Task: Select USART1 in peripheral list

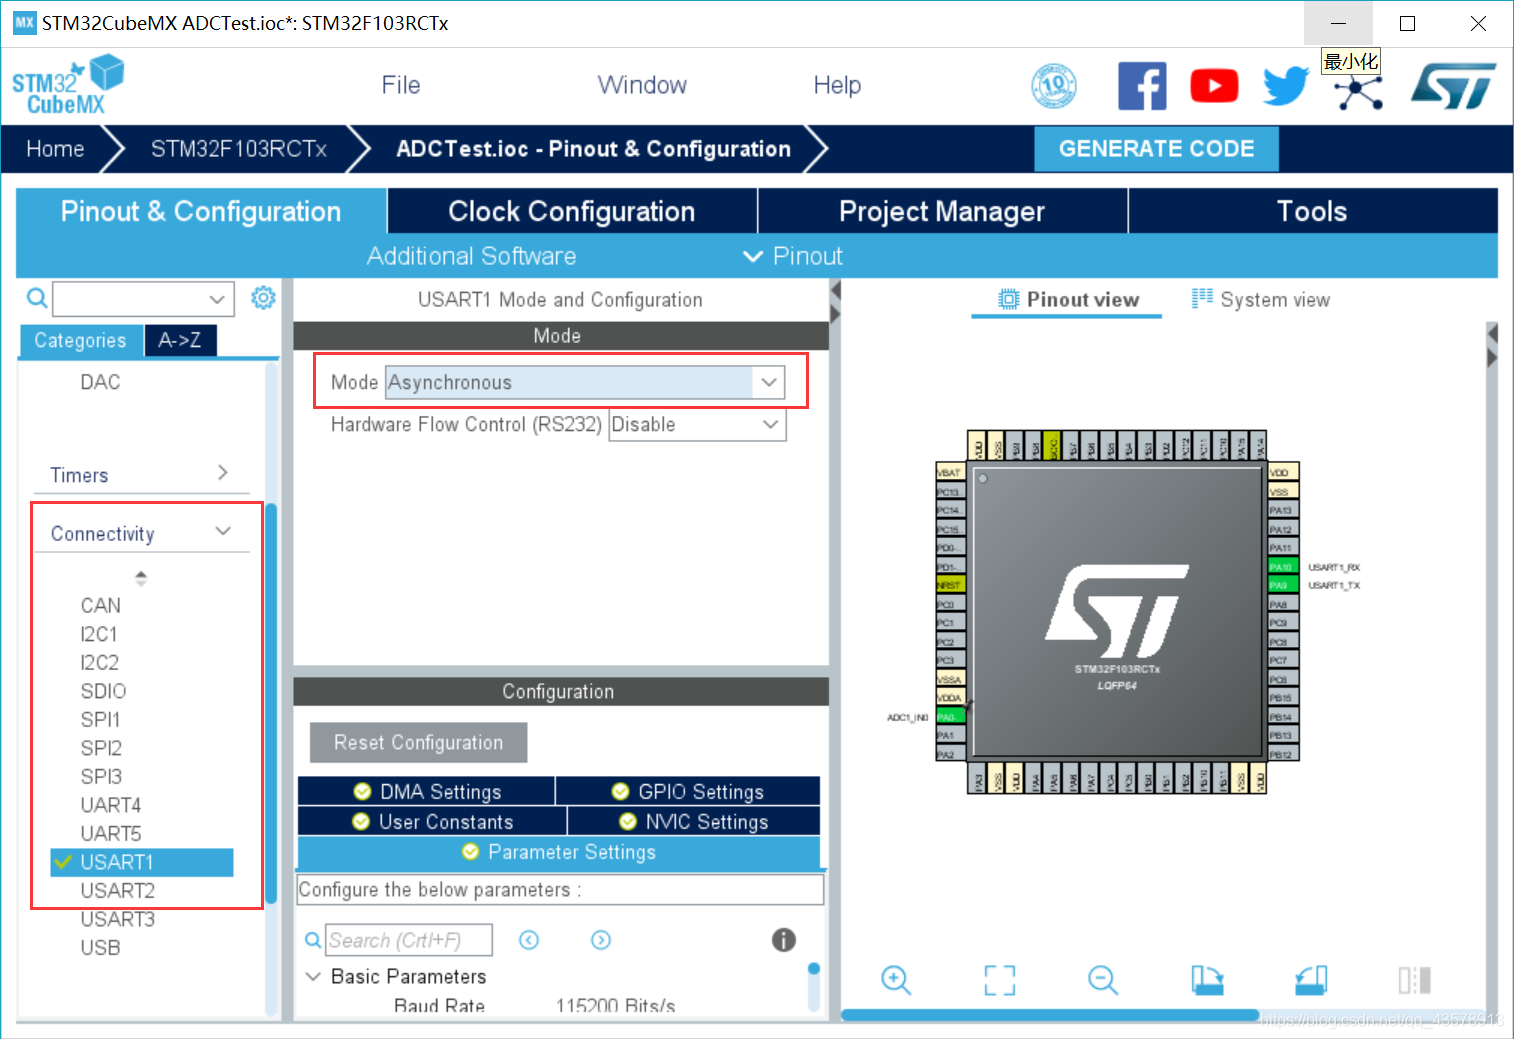Action: click(x=142, y=862)
